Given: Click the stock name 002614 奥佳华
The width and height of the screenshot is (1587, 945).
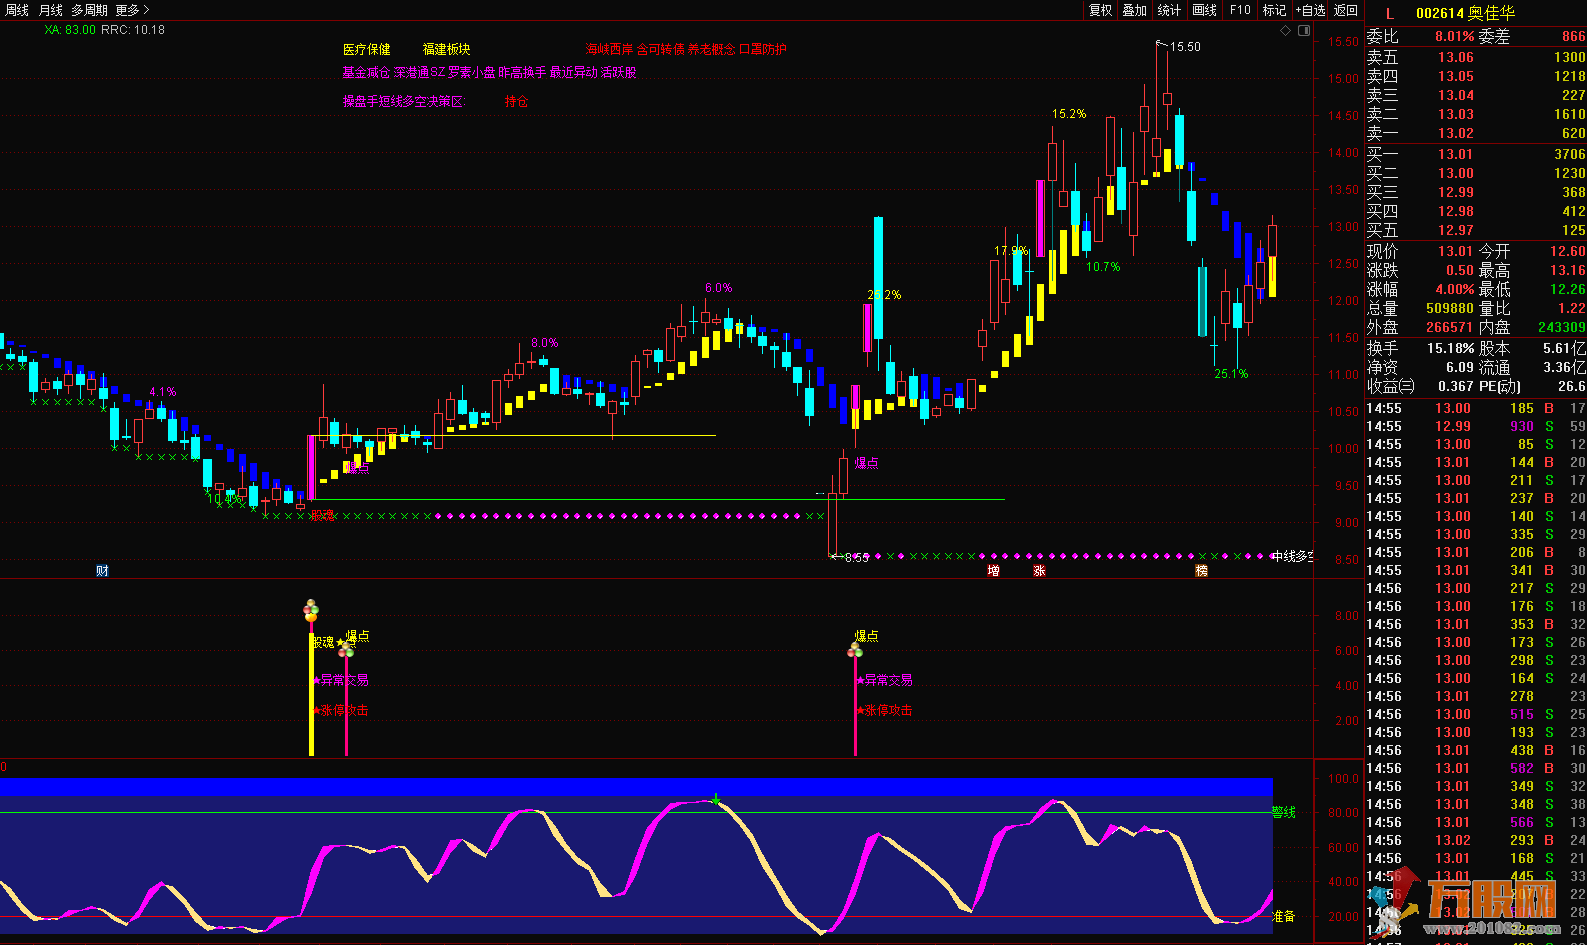Looking at the screenshot, I should click(x=1465, y=13).
